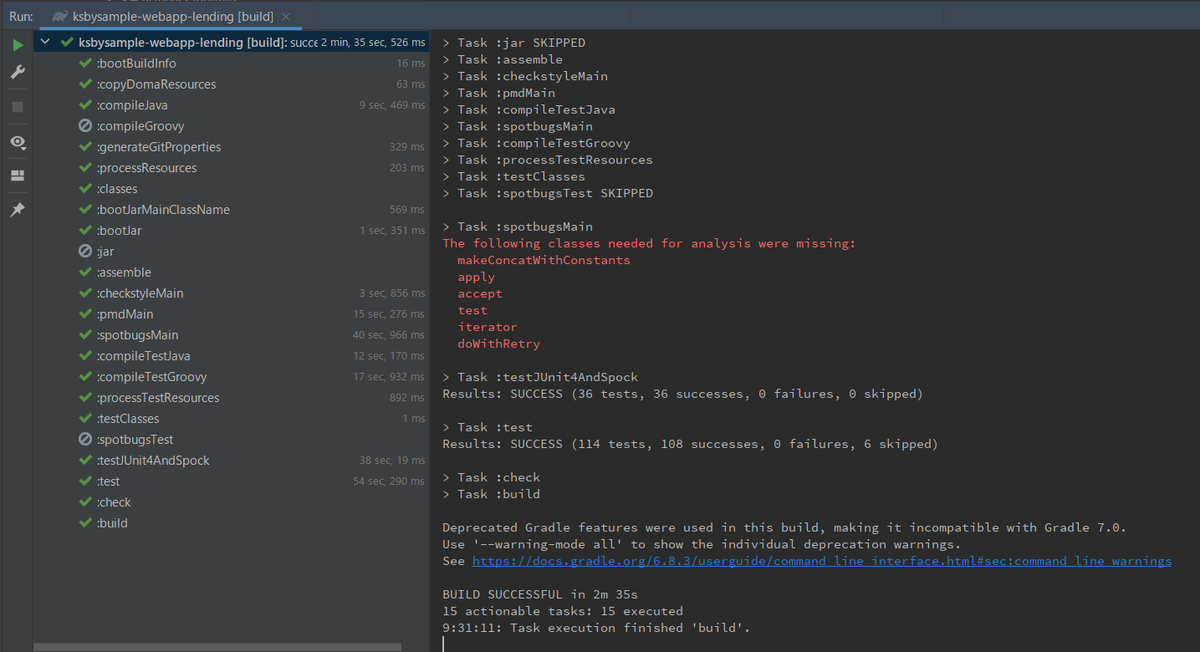Select the :assemble task row

click(231, 273)
